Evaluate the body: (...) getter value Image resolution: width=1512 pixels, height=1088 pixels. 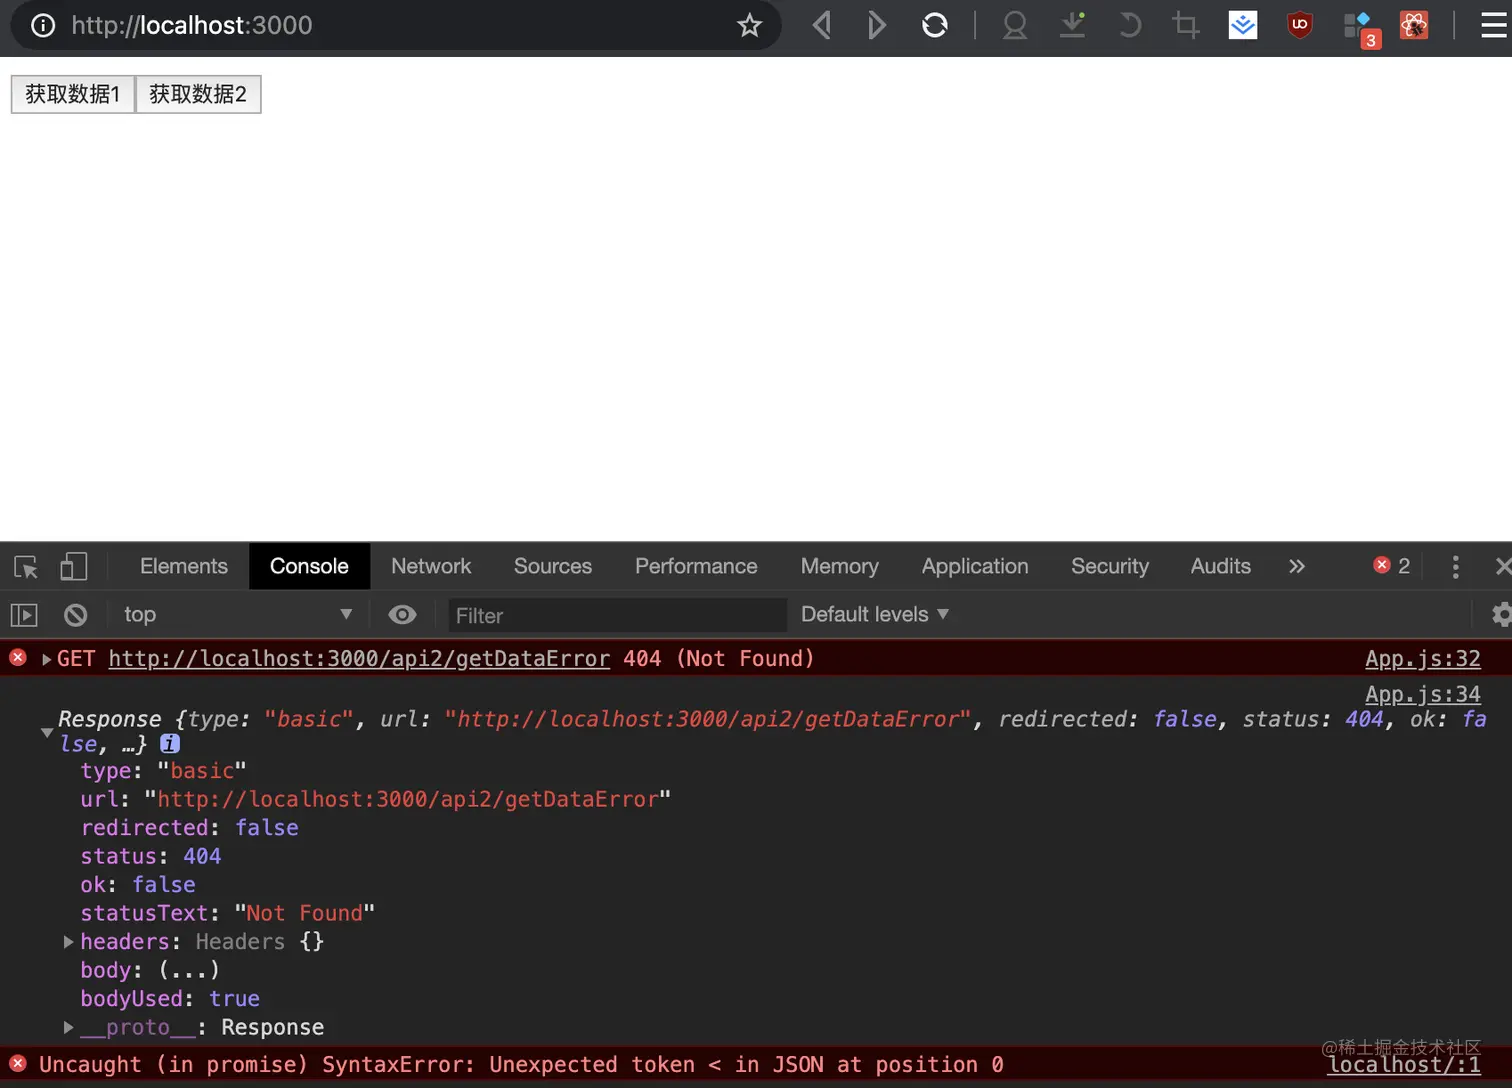[188, 970]
